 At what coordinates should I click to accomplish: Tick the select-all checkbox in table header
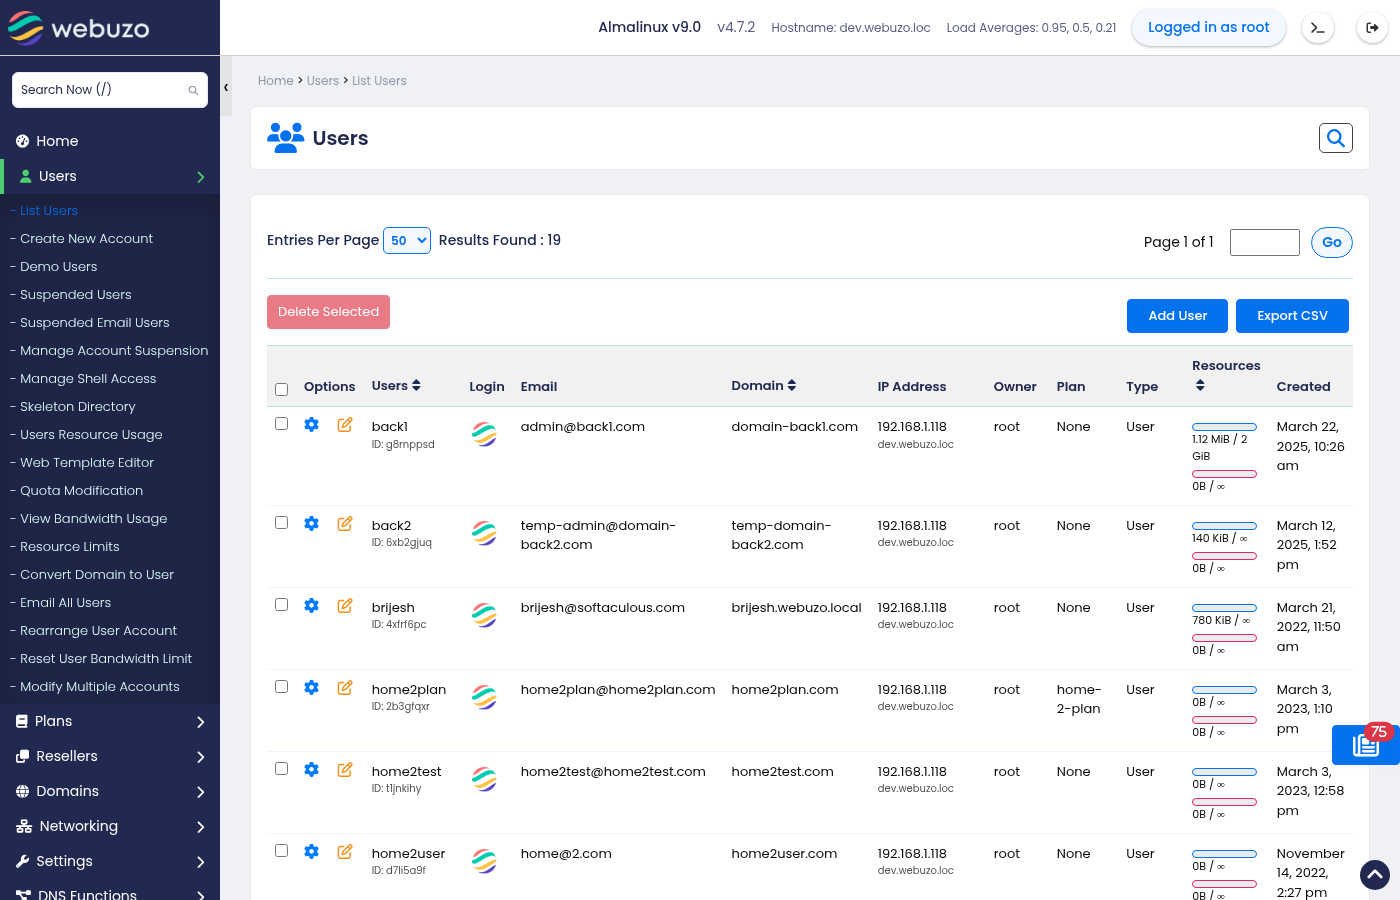(281, 389)
